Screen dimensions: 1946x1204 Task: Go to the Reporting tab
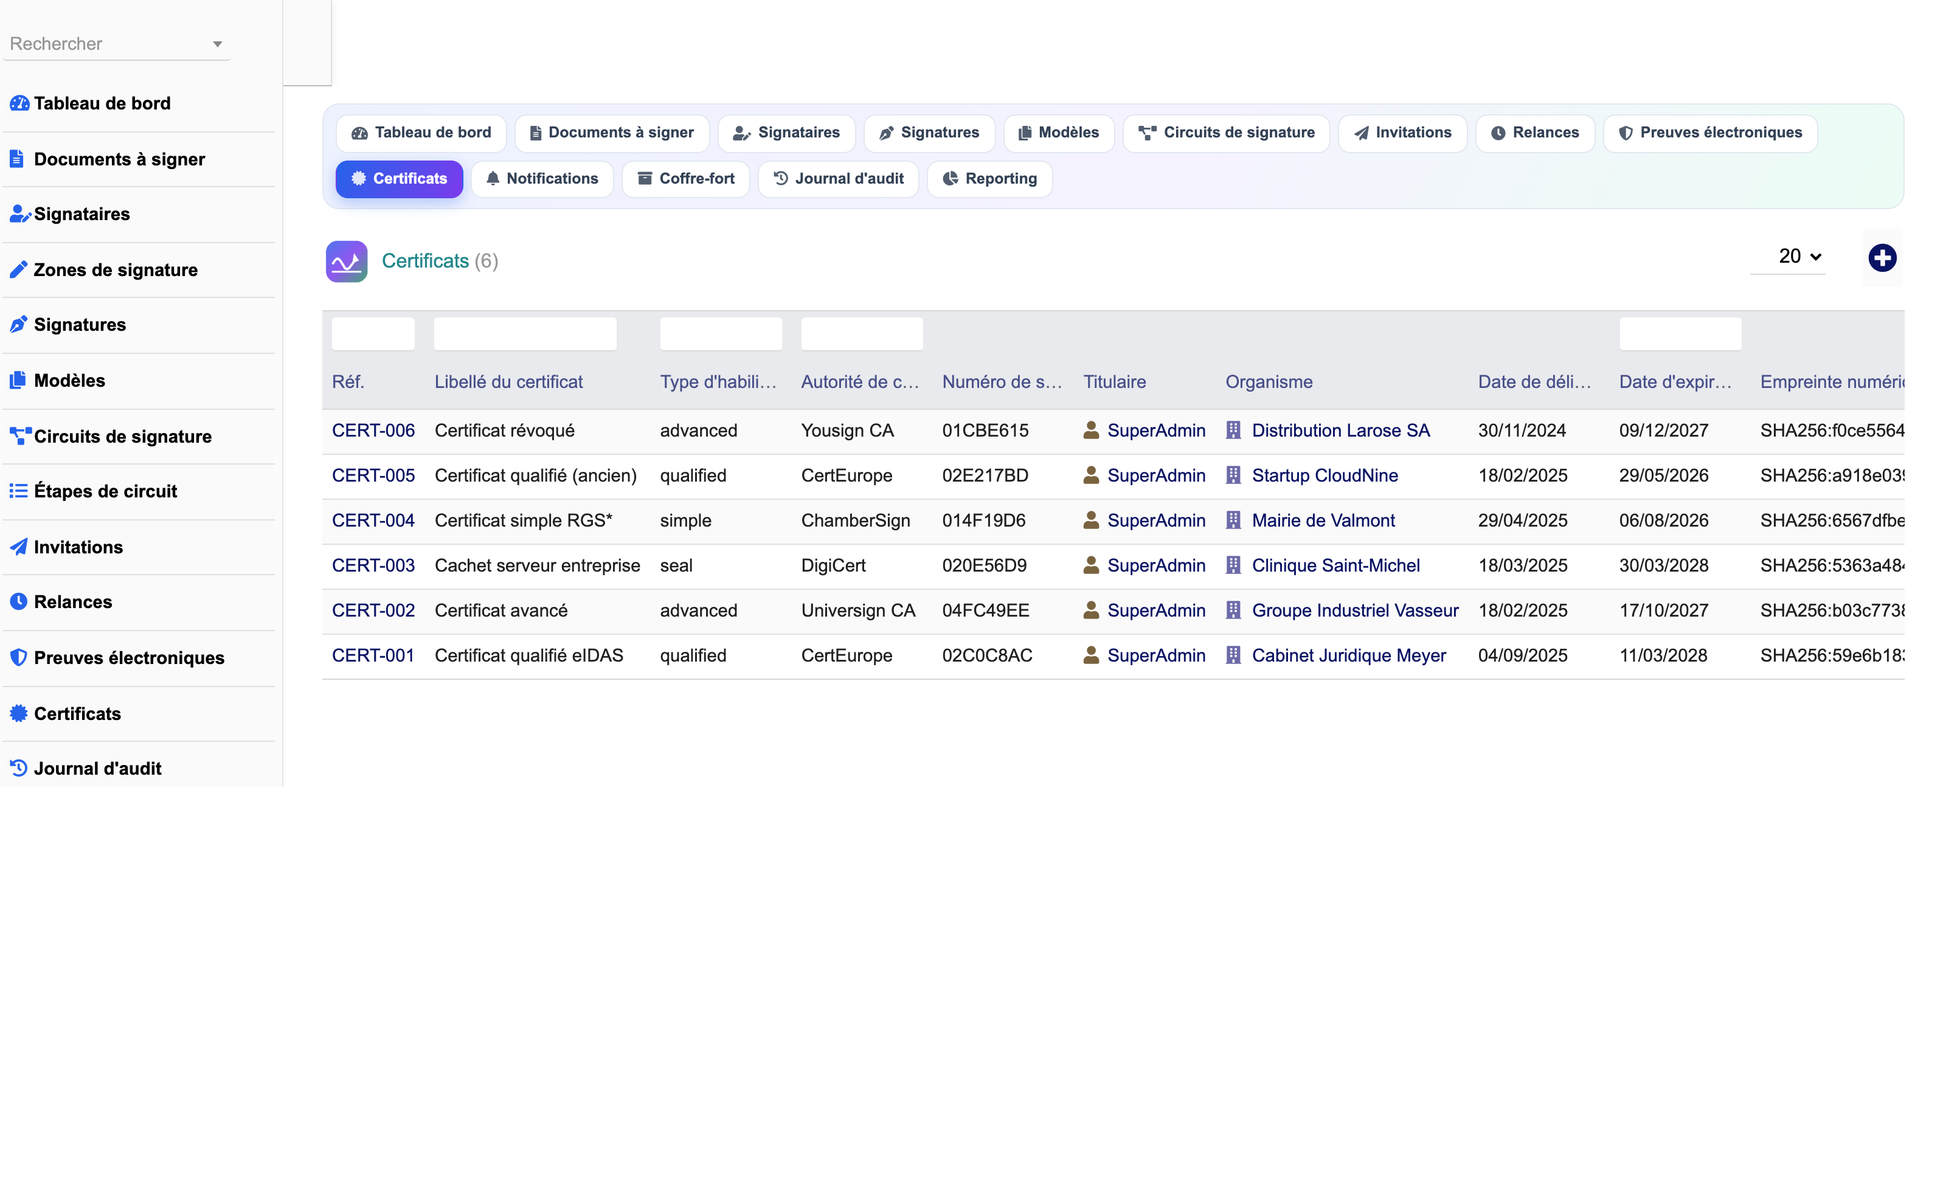point(990,179)
